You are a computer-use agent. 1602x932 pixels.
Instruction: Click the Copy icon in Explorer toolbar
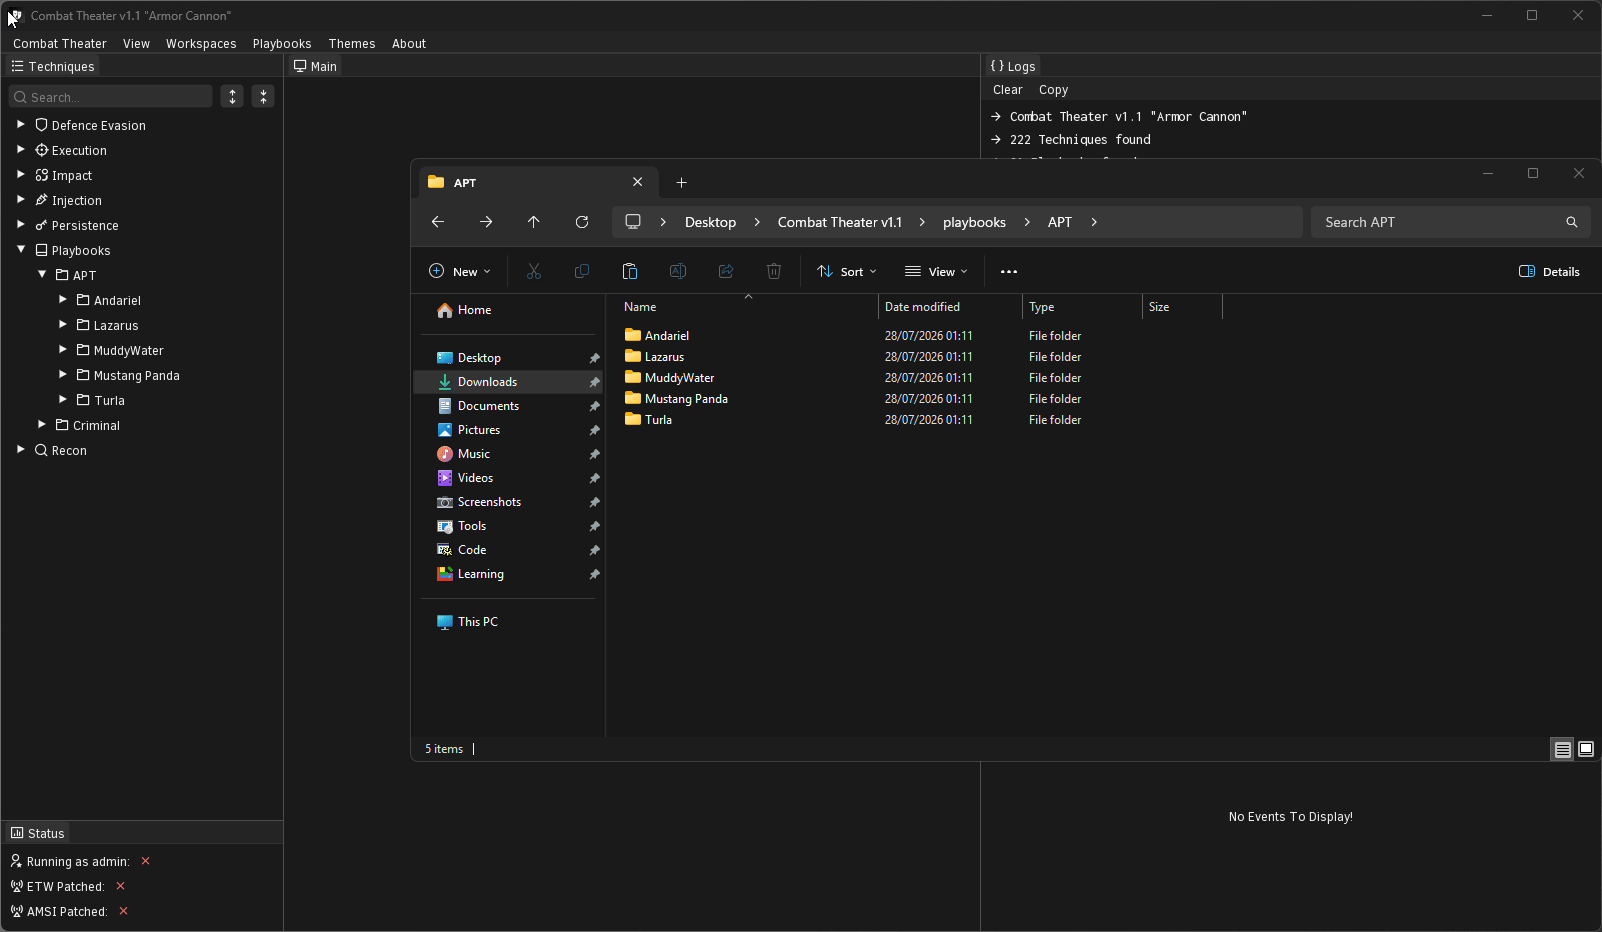582,271
